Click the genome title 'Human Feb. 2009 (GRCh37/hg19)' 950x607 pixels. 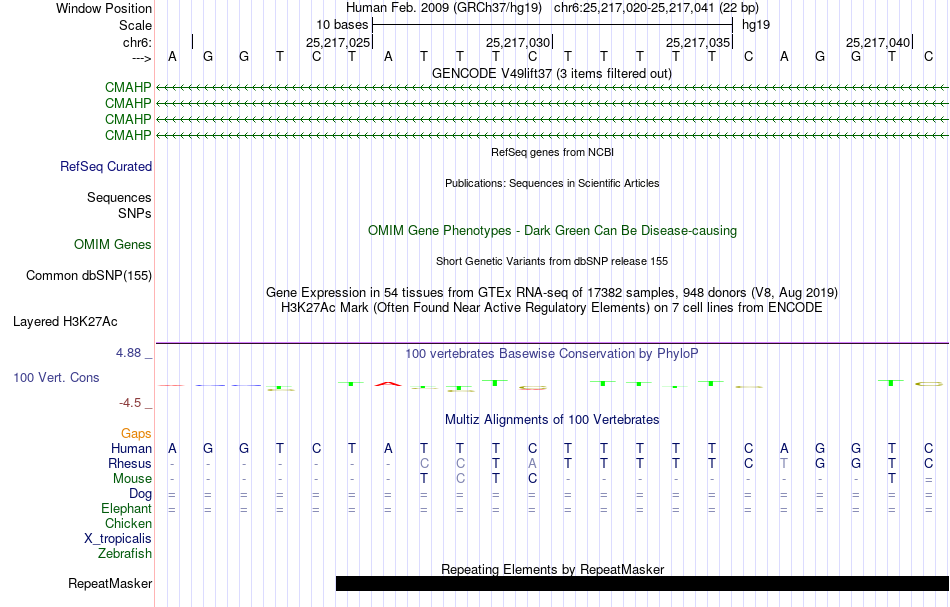point(445,8)
